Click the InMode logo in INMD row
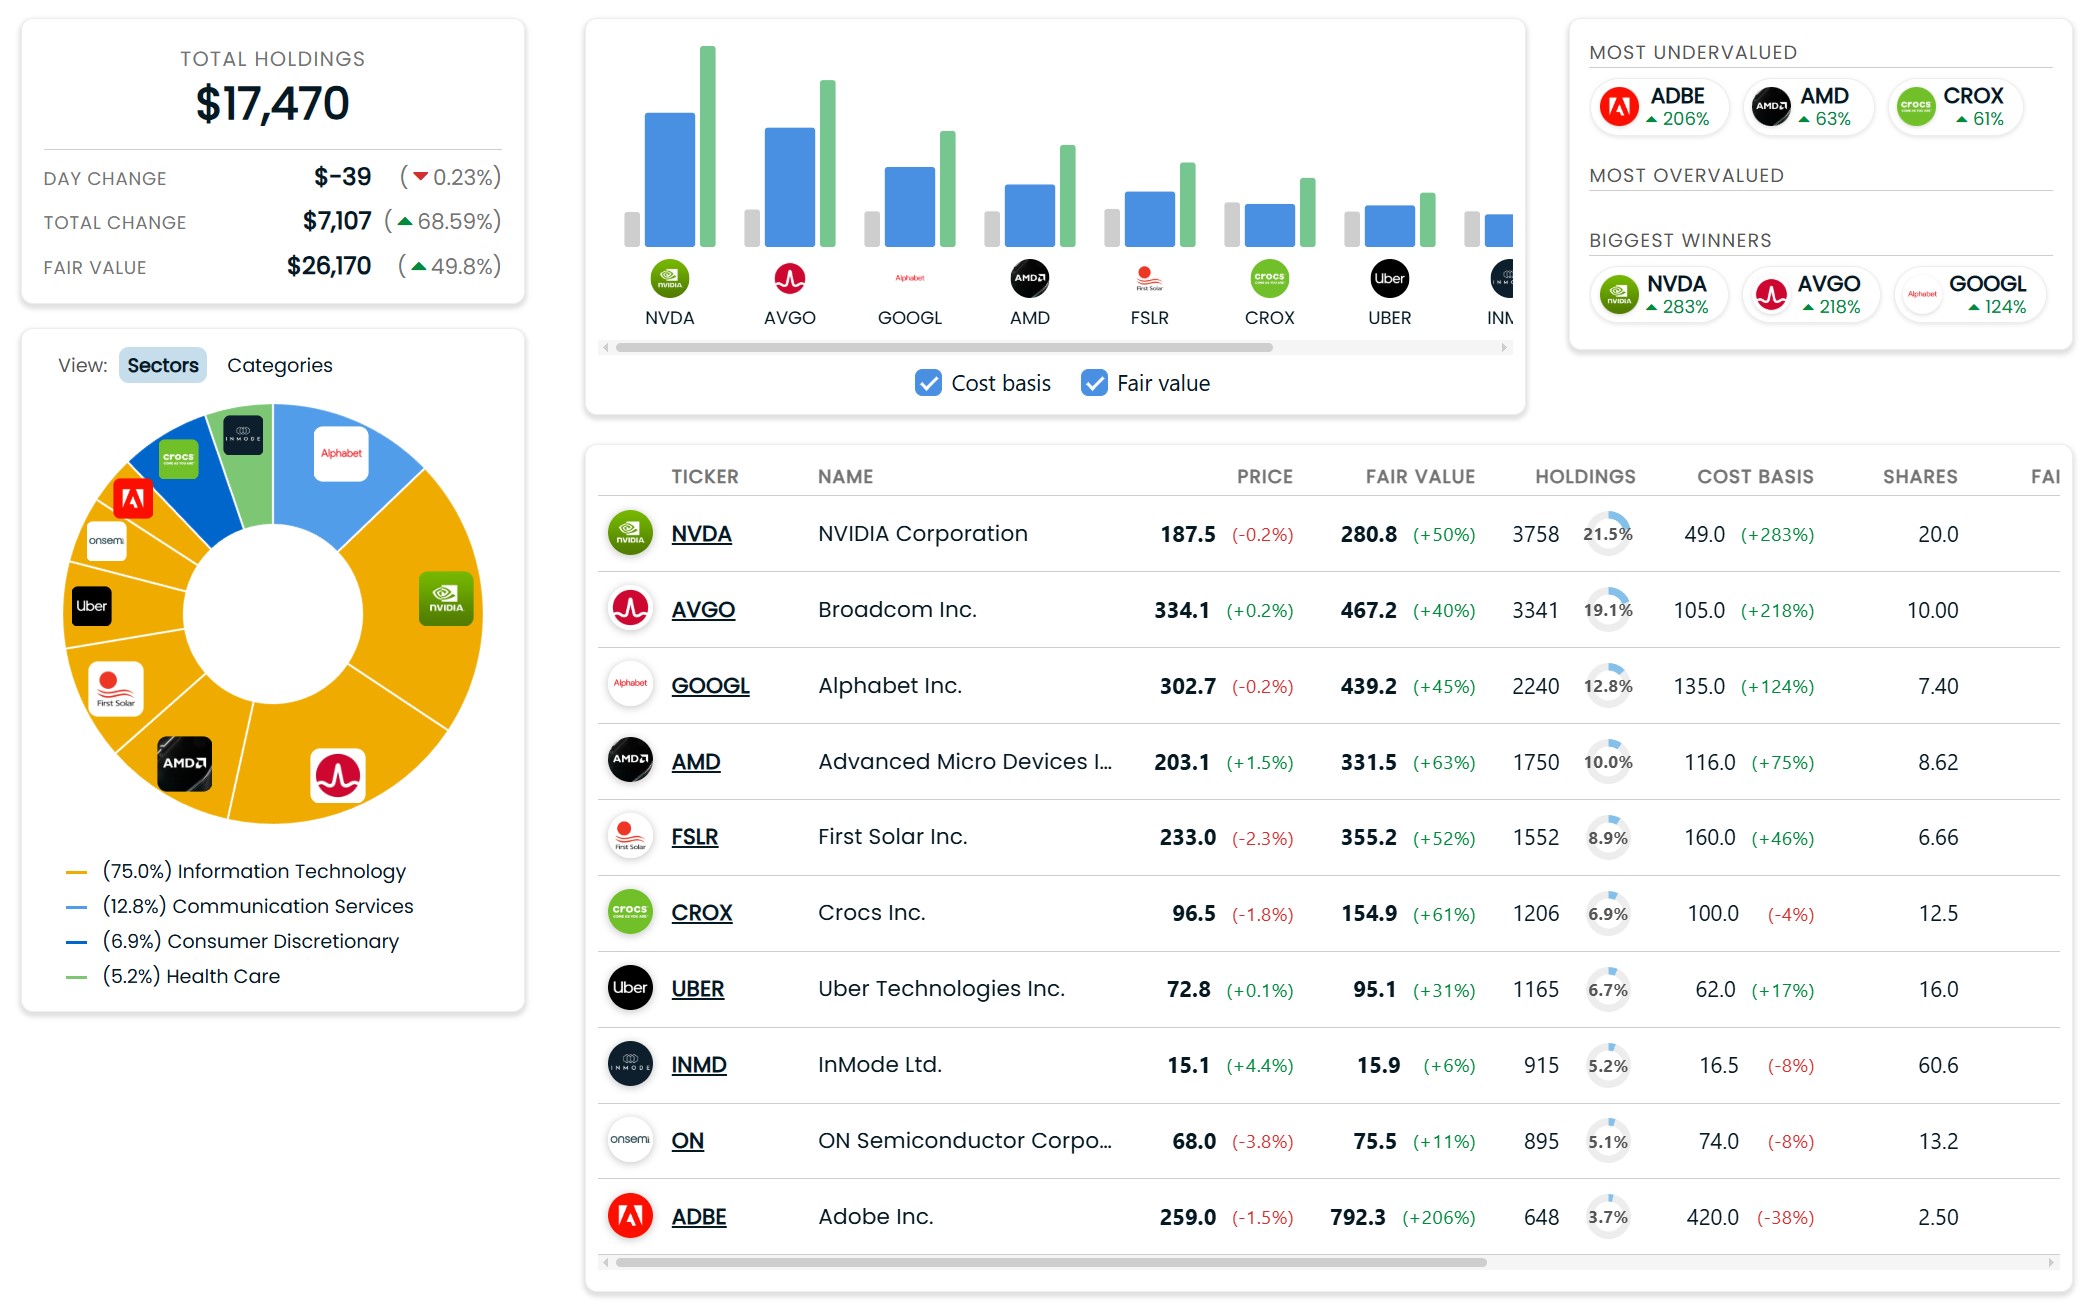Viewport: 2098px width, 1306px height. click(630, 1064)
